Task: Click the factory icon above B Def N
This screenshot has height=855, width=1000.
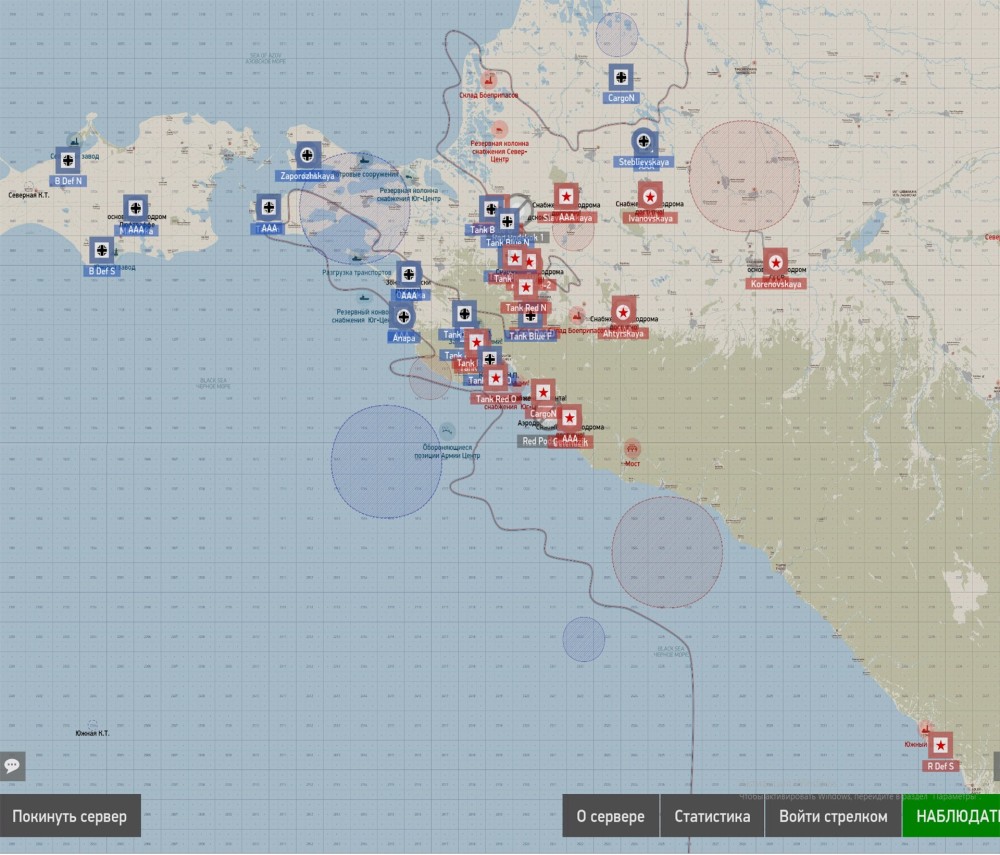Action: tap(75, 141)
